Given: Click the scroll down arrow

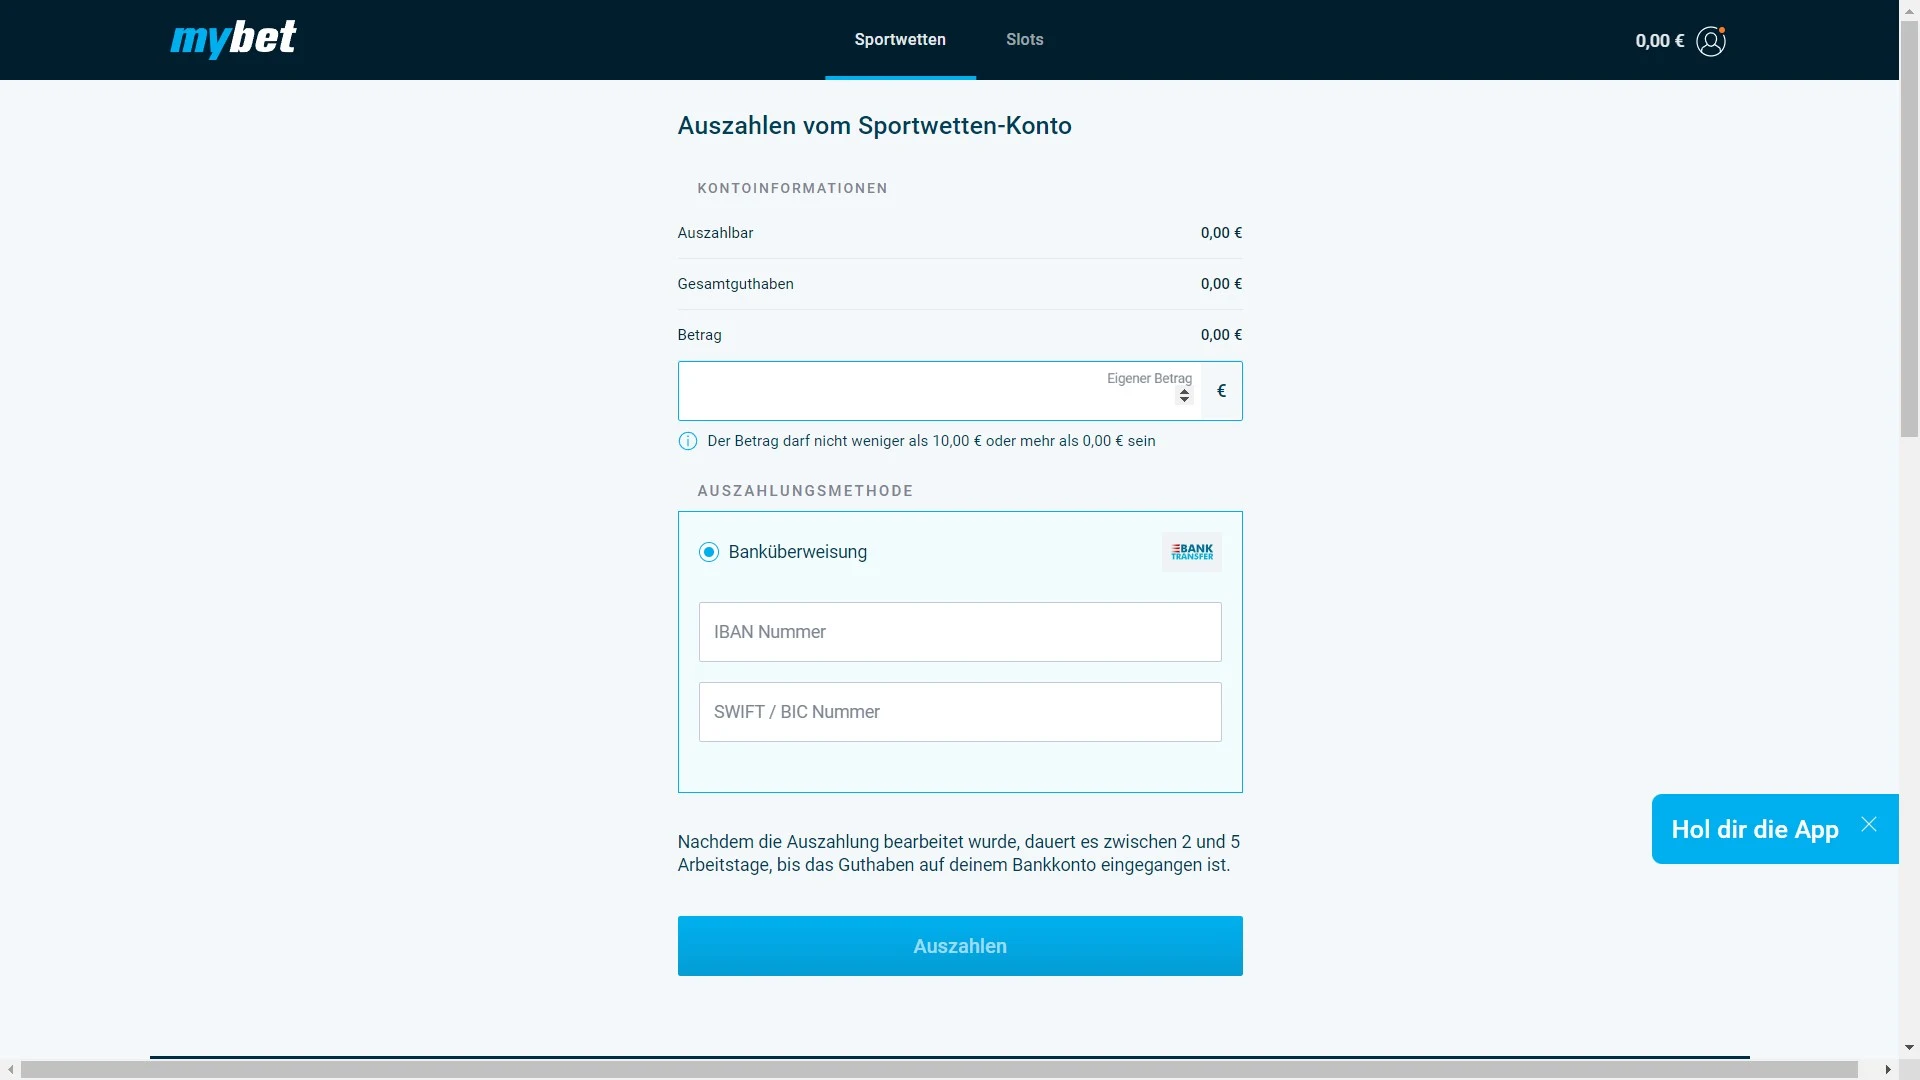Looking at the screenshot, I should tap(1909, 1048).
